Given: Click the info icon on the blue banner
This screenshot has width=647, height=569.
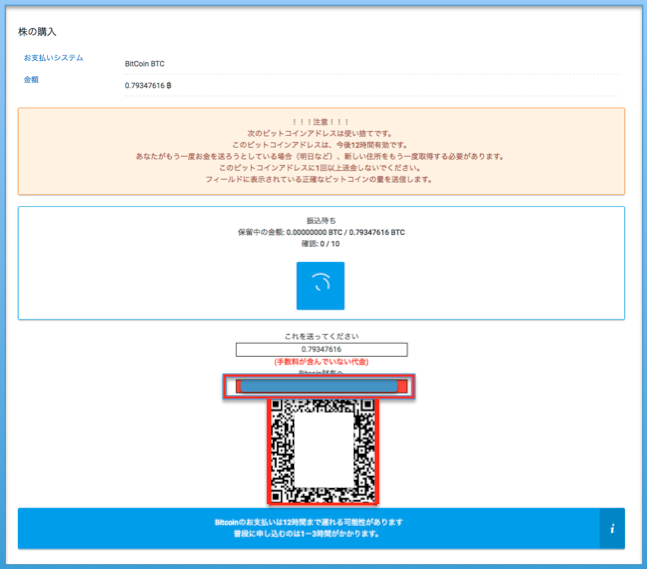Looking at the screenshot, I should 612,528.
